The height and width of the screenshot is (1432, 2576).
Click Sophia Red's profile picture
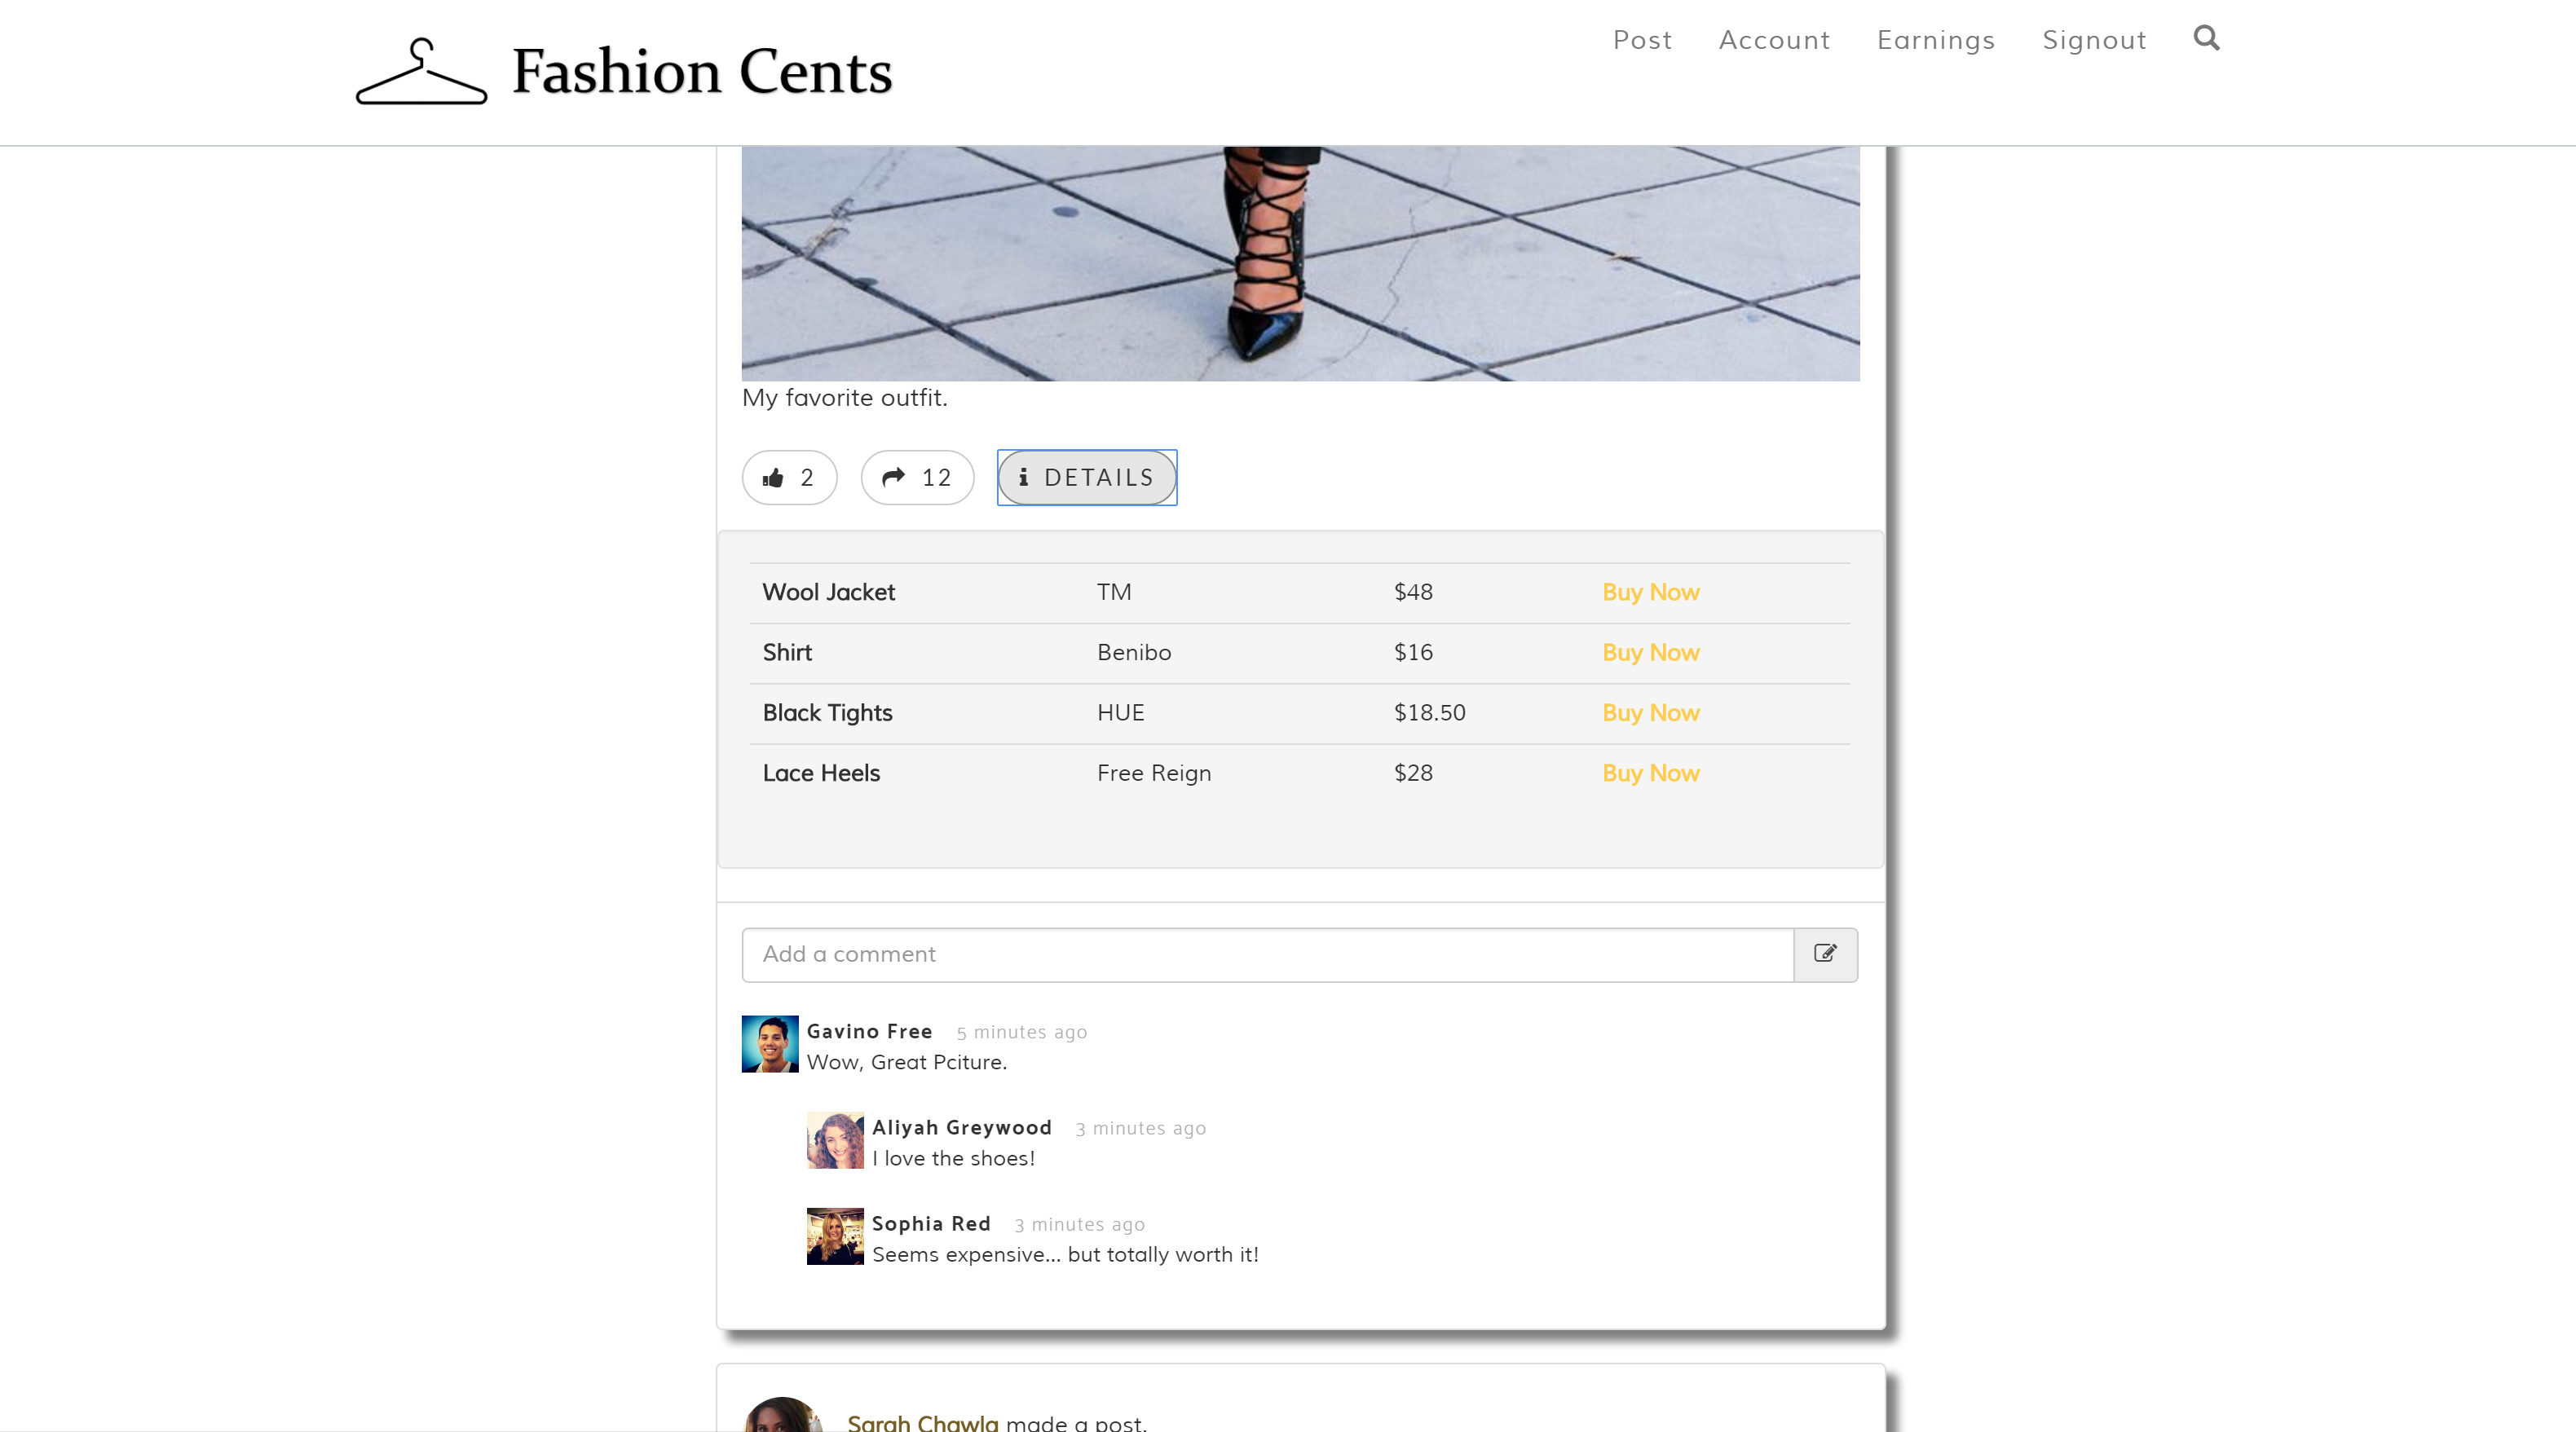click(835, 1236)
